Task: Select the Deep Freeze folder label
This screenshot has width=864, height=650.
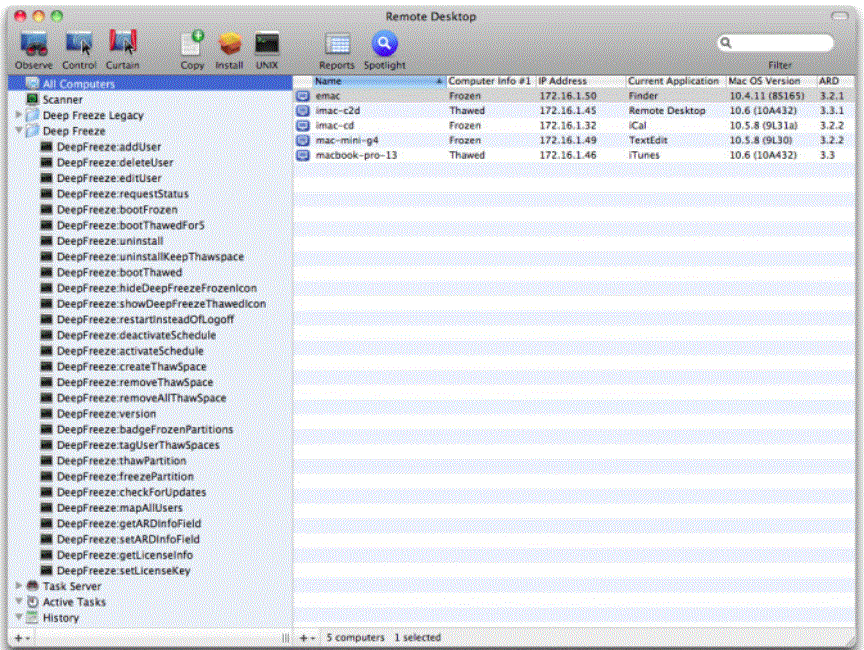Action: coord(74,131)
